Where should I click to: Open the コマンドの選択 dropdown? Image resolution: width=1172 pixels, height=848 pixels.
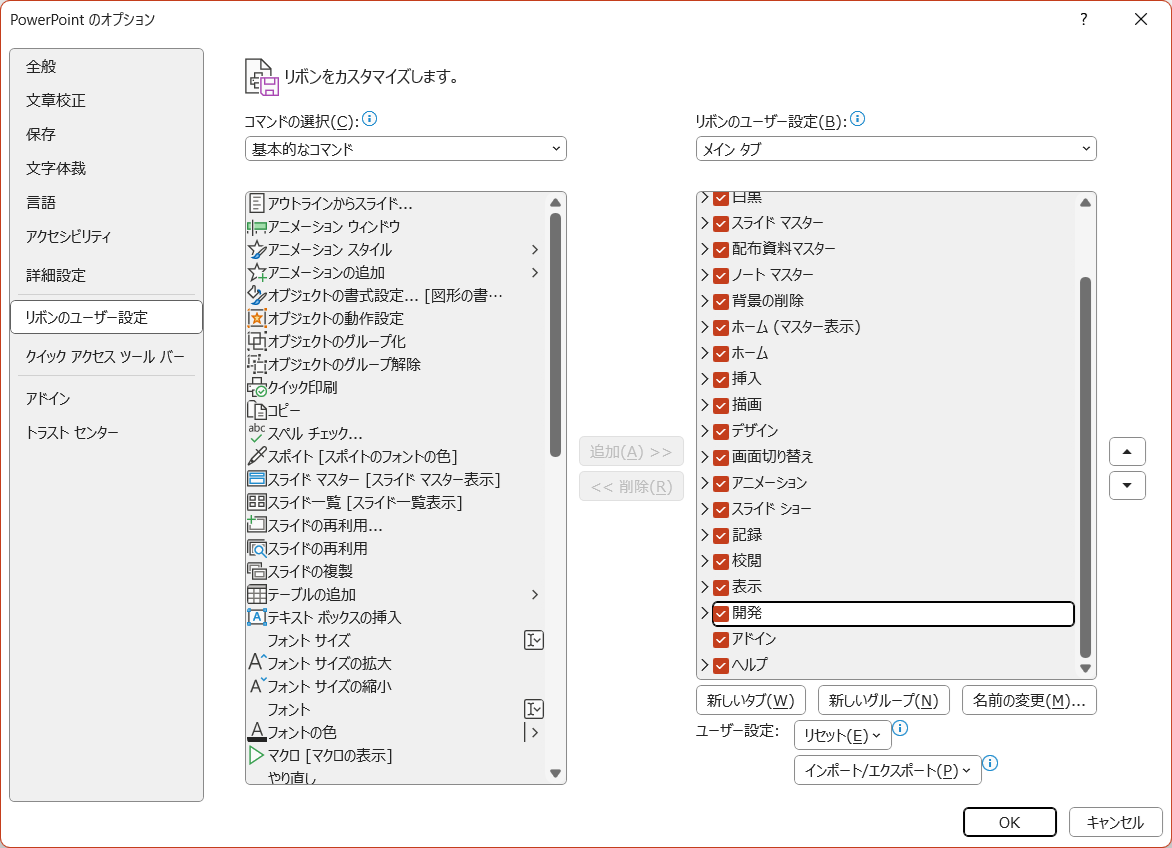tap(406, 149)
